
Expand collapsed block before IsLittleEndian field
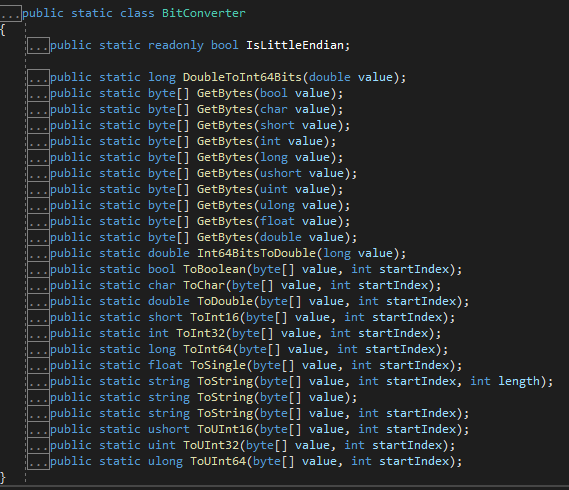coord(38,46)
